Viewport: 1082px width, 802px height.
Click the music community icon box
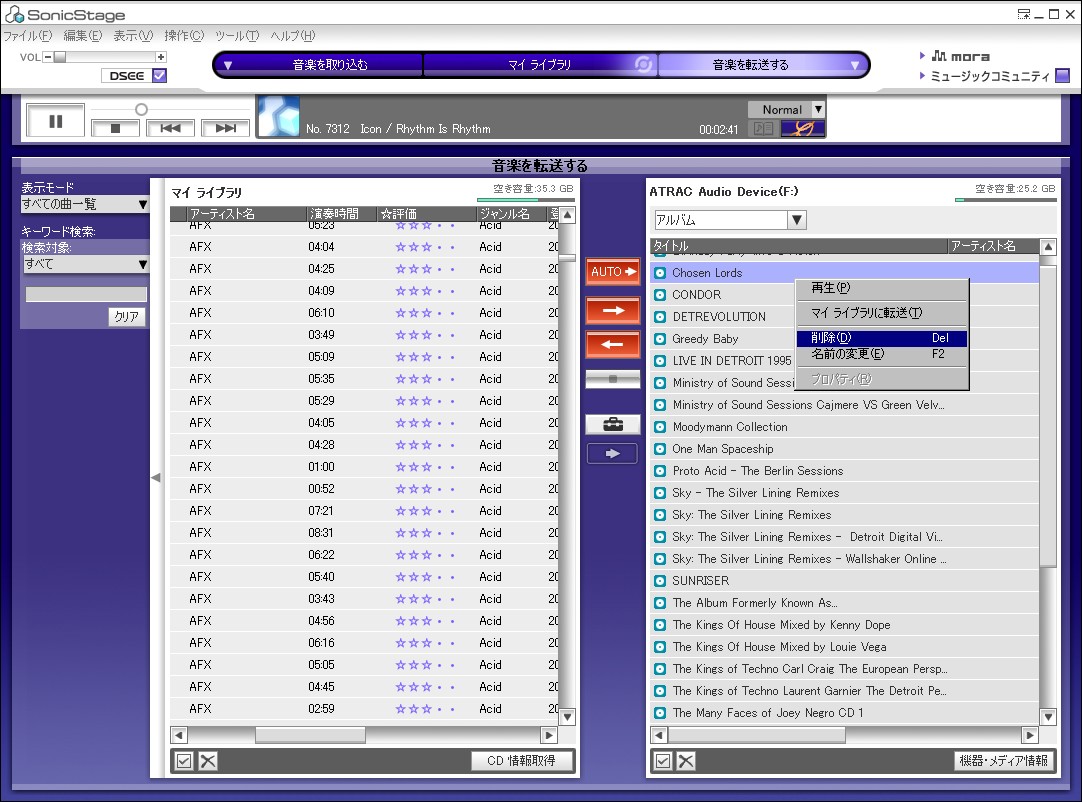(1063, 75)
